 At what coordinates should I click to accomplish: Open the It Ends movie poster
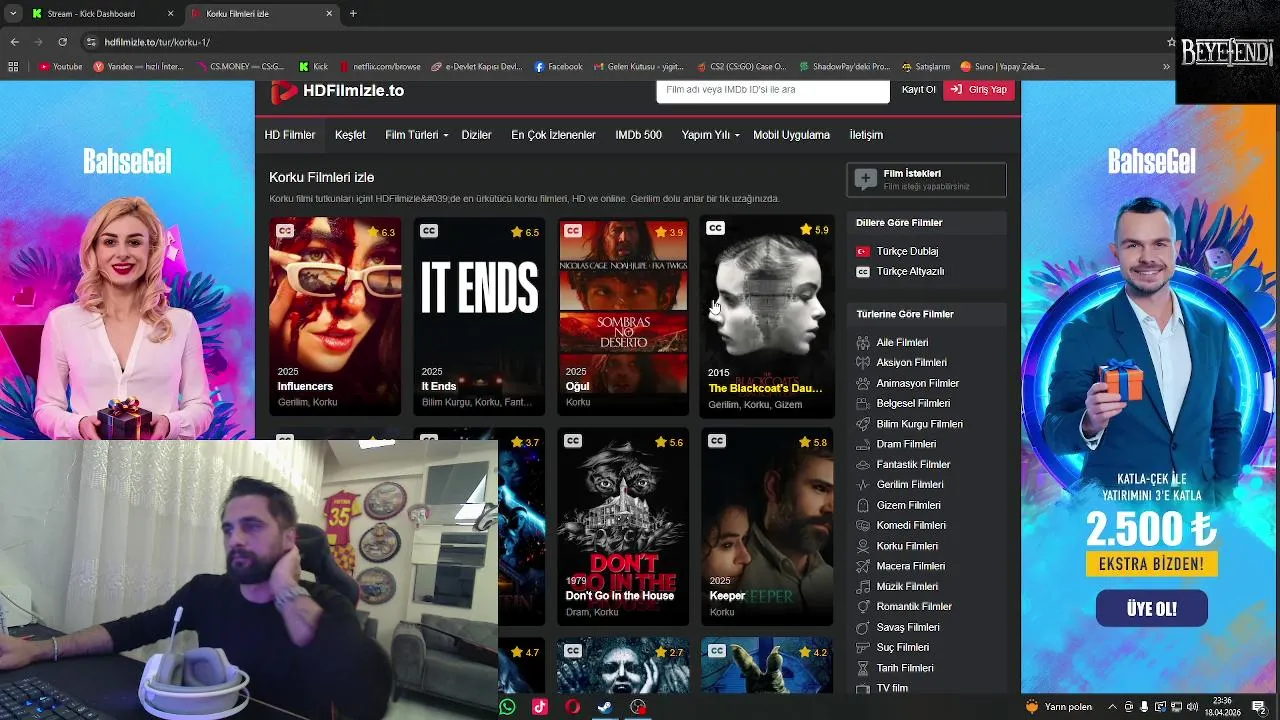click(x=479, y=316)
